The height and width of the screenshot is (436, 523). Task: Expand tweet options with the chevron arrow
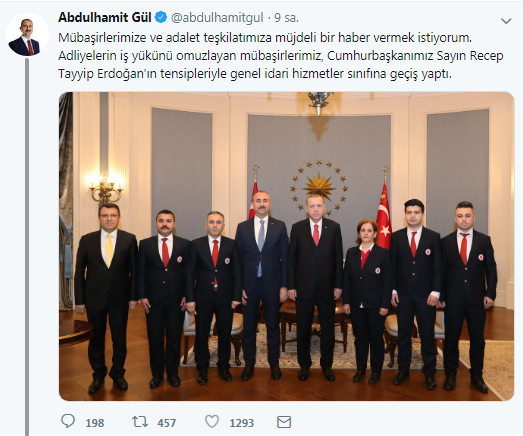[x=506, y=21]
